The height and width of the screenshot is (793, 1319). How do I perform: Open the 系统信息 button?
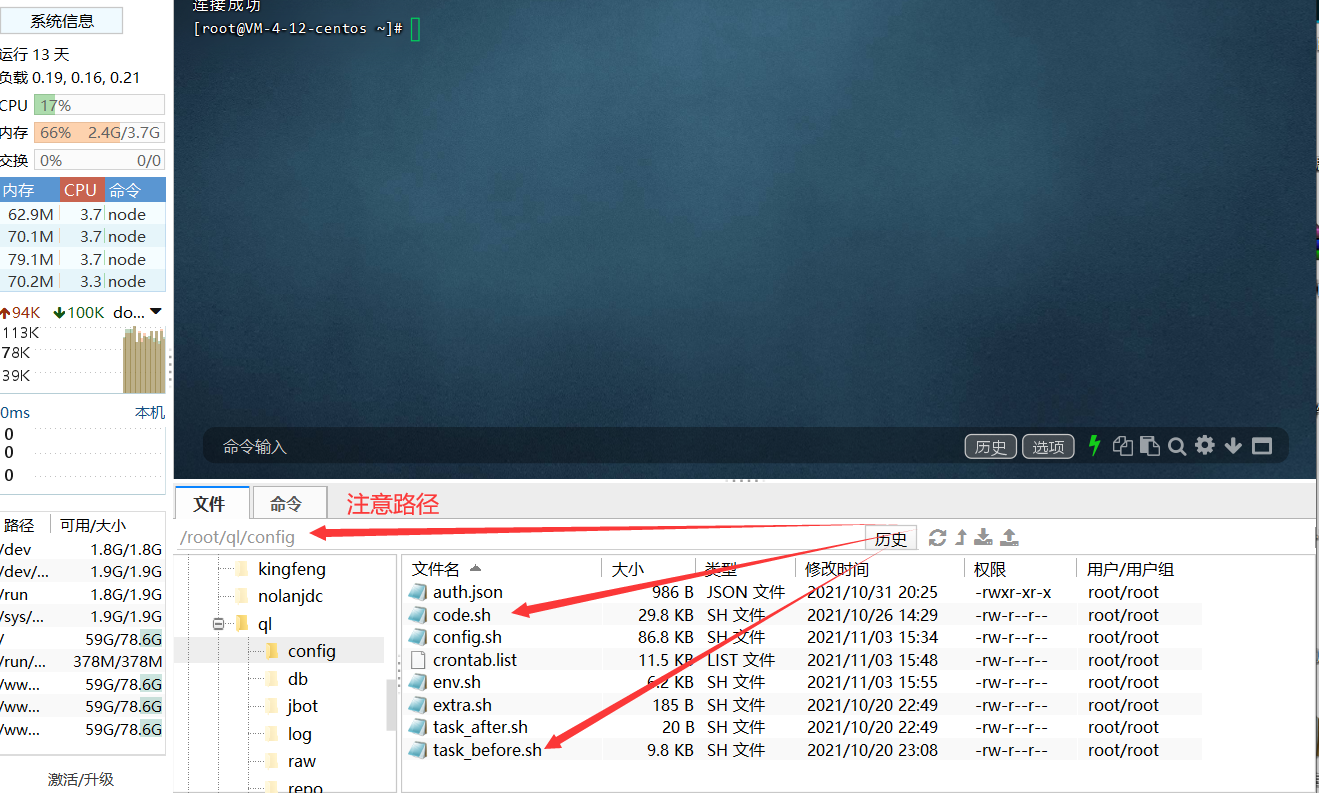pos(62,21)
